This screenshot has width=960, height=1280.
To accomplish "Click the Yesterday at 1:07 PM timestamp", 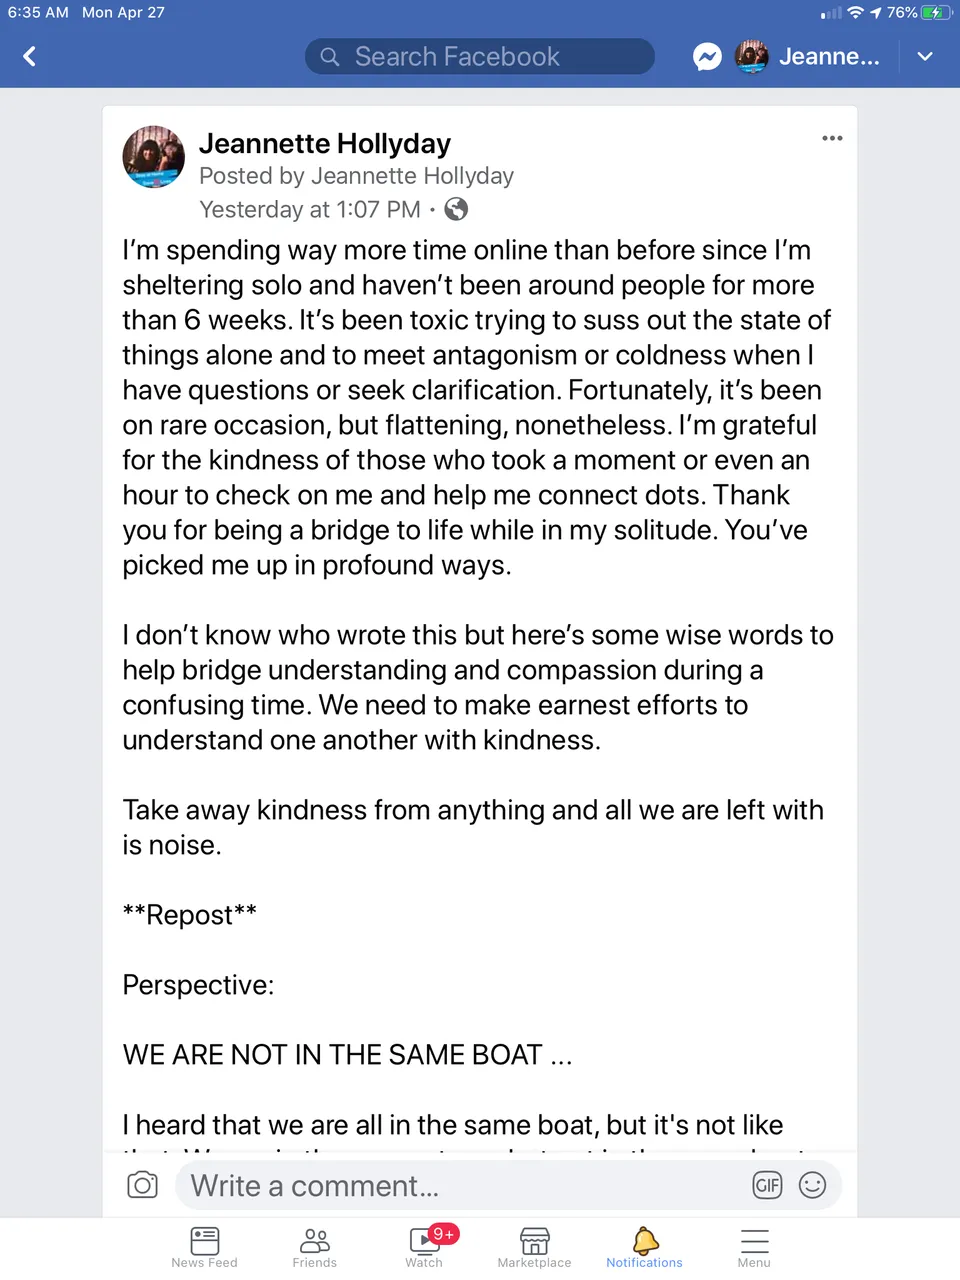I will [x=310, y=209].
